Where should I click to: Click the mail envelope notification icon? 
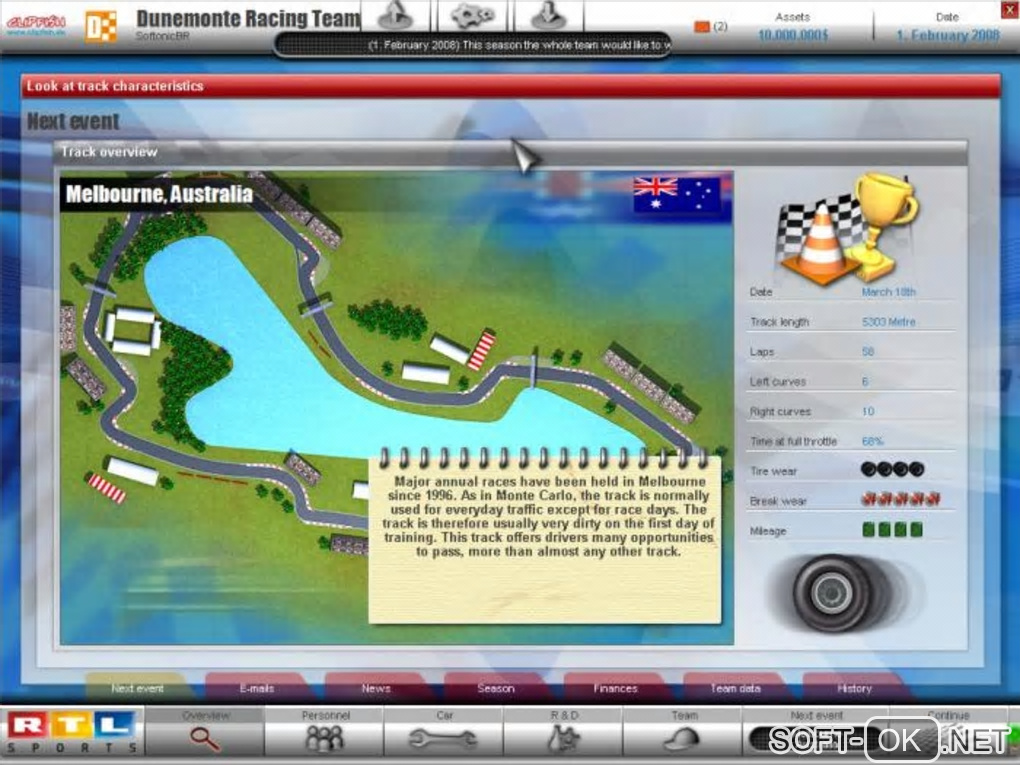701,27
